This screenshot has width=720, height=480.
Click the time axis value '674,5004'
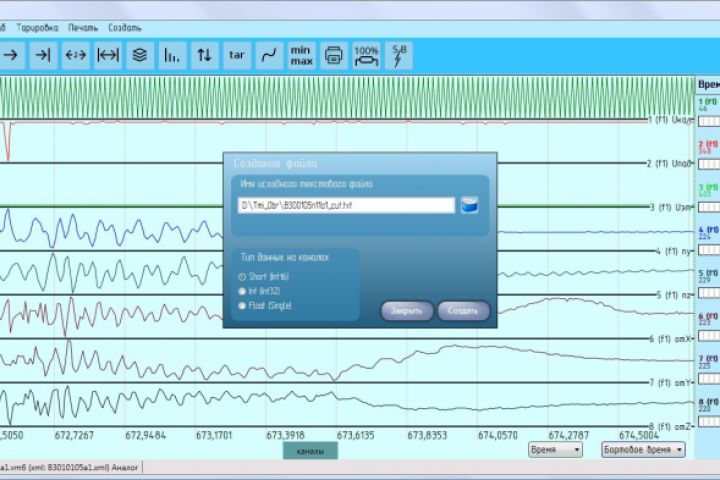coord(639,435)
